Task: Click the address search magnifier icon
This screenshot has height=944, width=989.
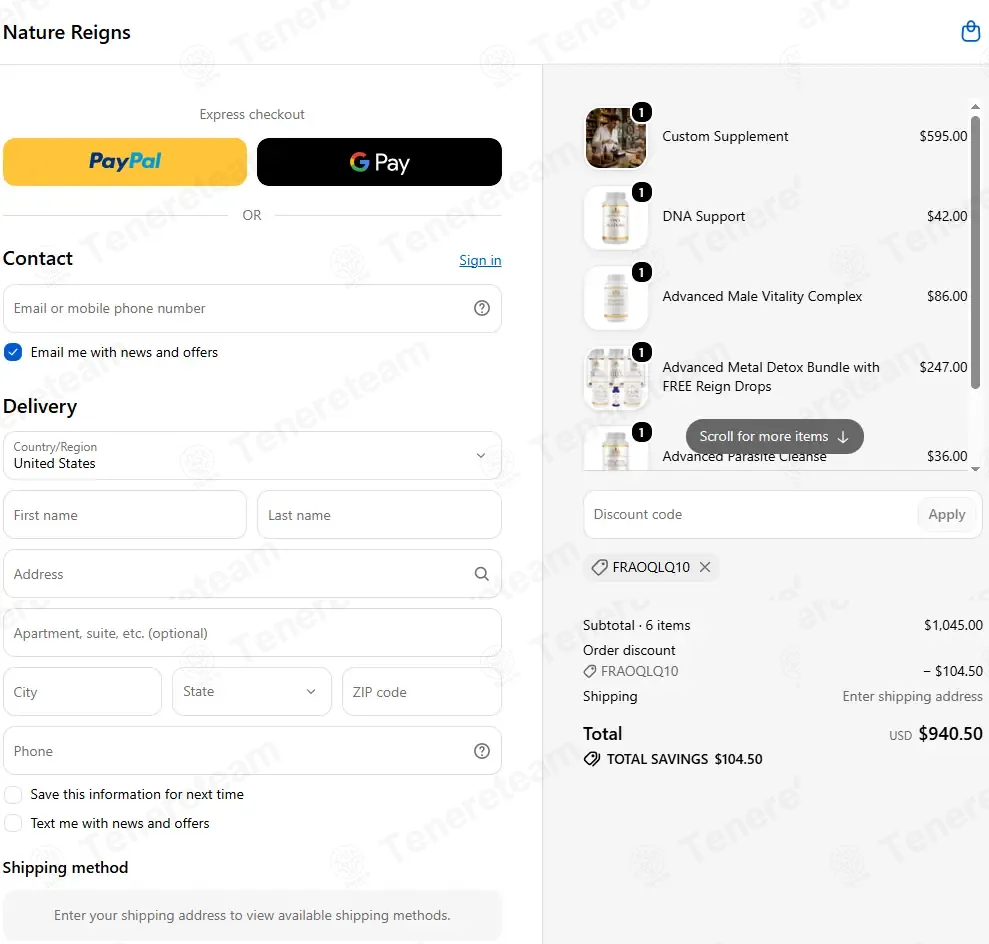Action: coord(481,573)
